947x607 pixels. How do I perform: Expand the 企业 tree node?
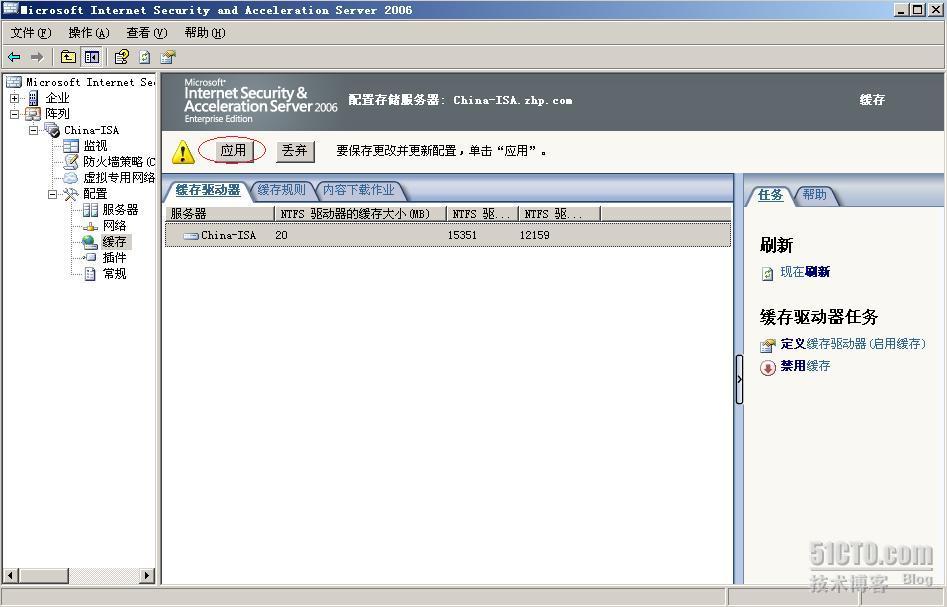pyautogui.click(x=14, y=98)
